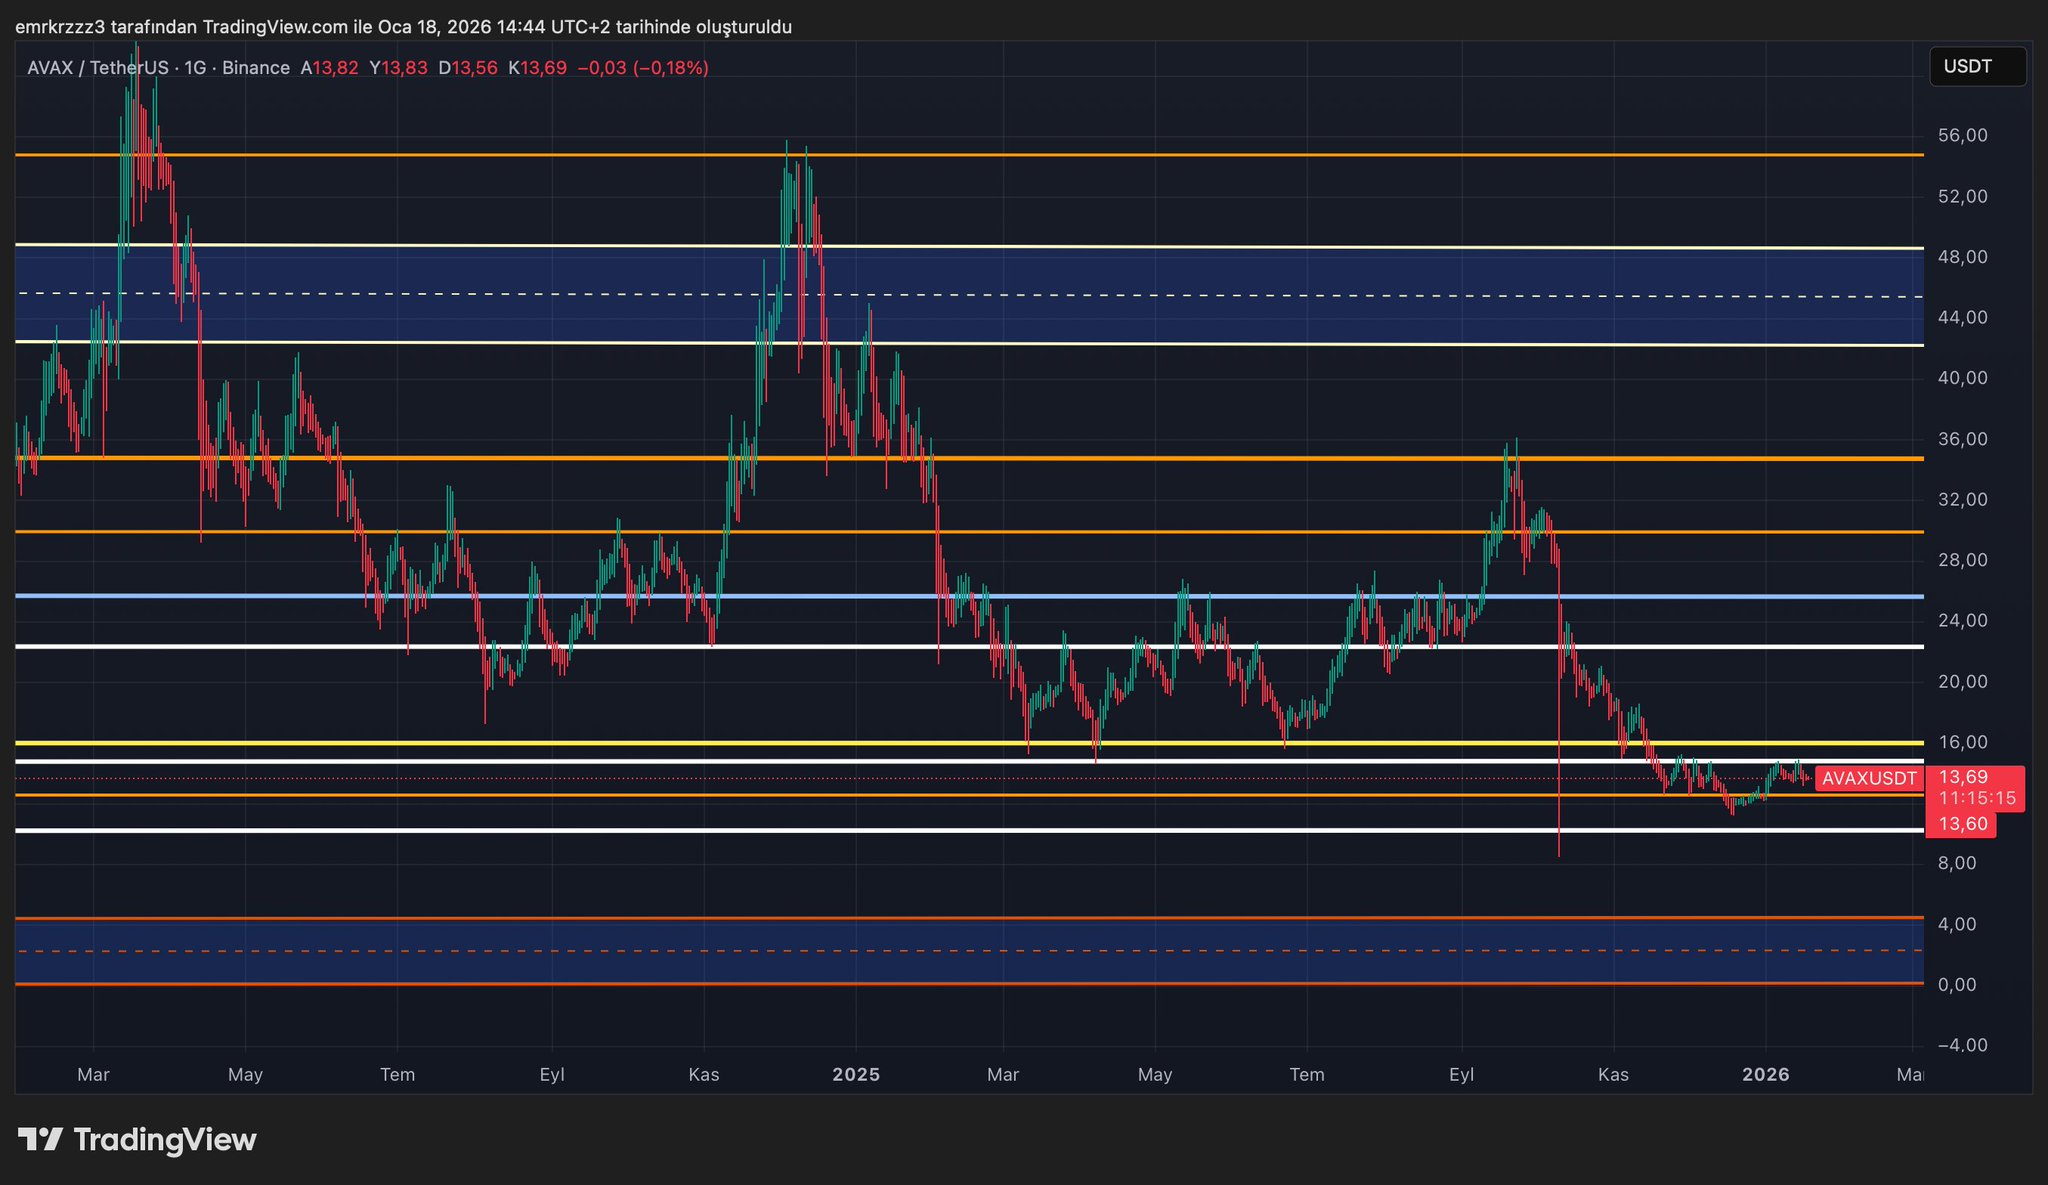Click the 13,69 current price tag
The width and height of the screenshot is (2048, 1185).
point(1963,777)
